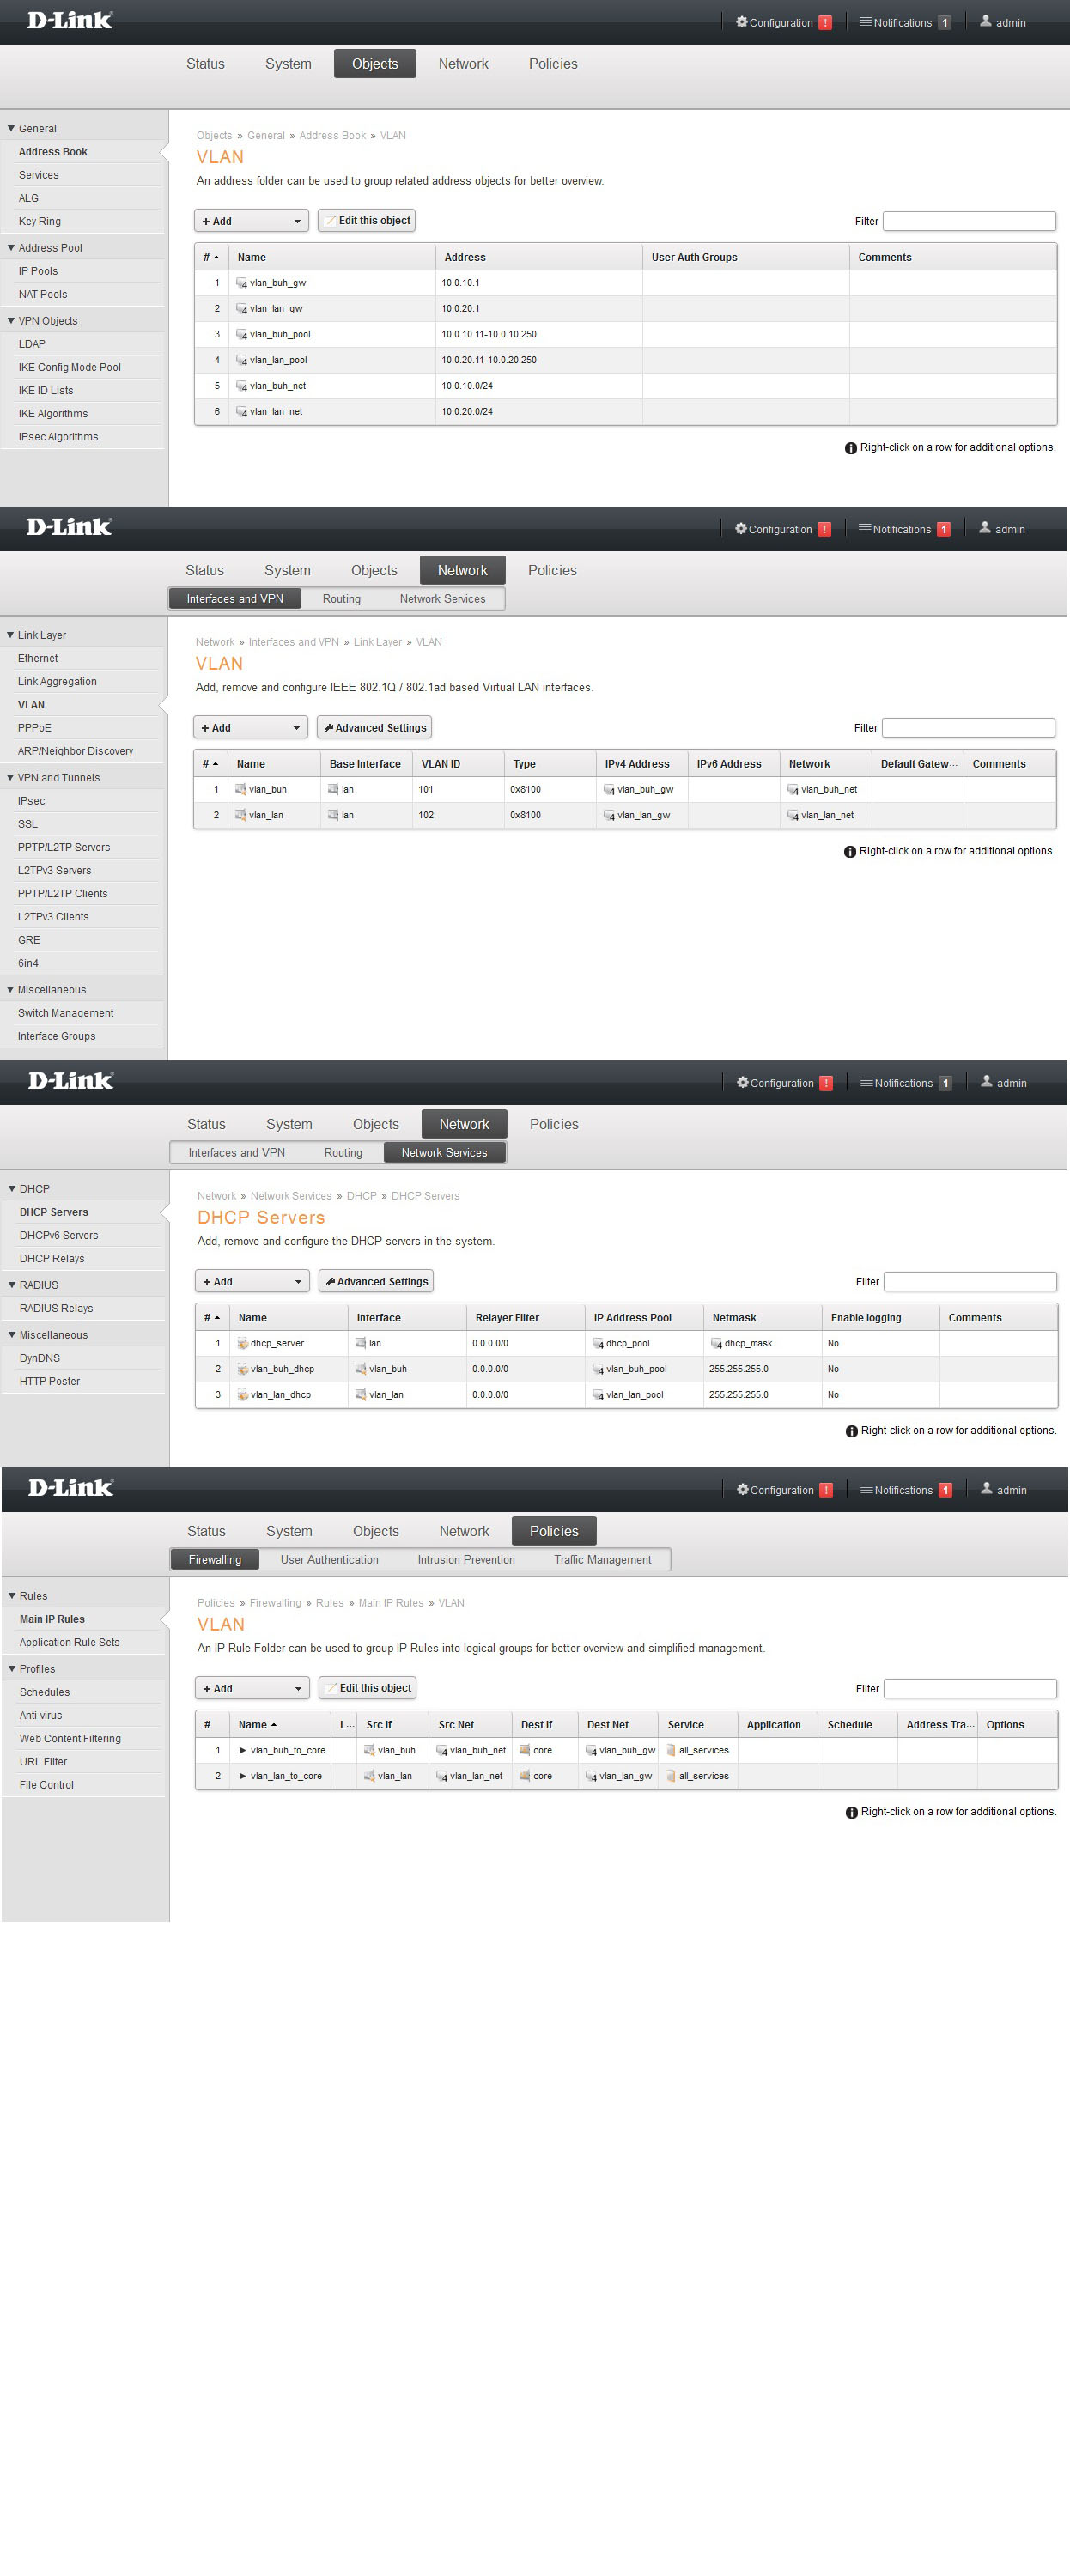Click the arrow icon of vlan_buh_to_core rule
Screen dimensions: 1070x2576
(243, 1750)
